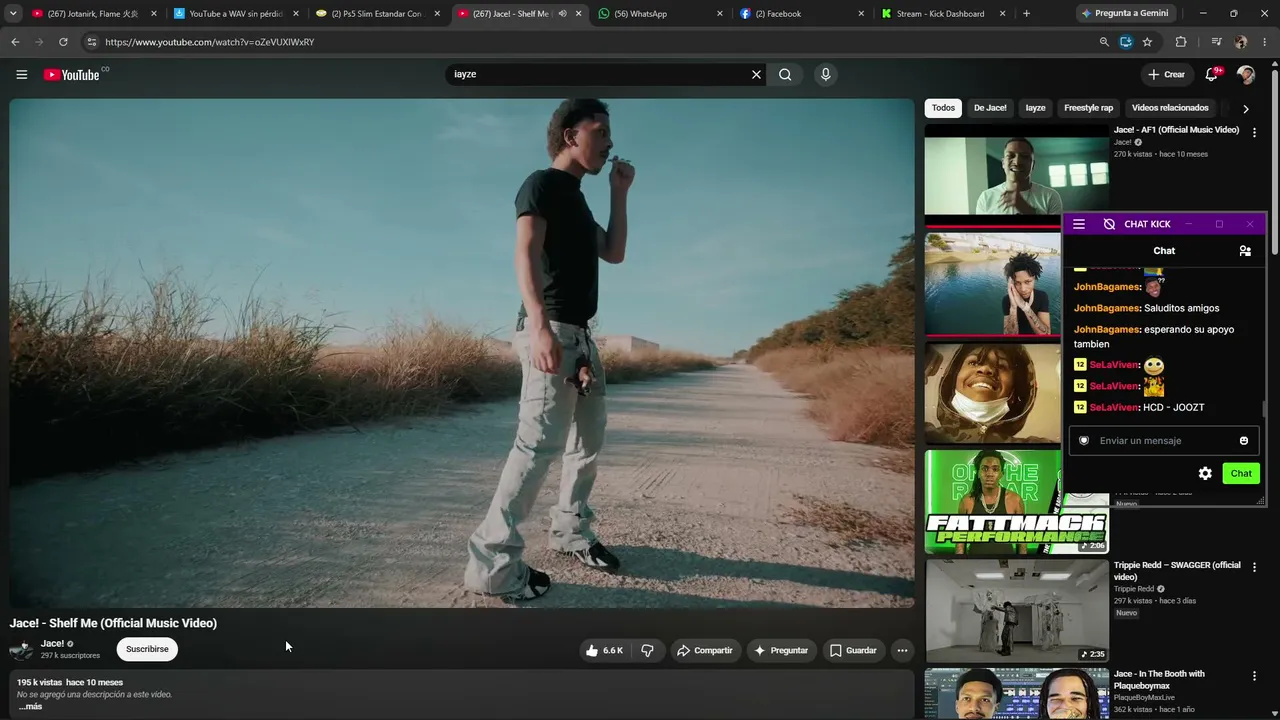Image resolution: width=1280 pixels, height=720 pixels.
Task: Switch to the WhatsApp browser tab
Action: (x=660, y=14)
